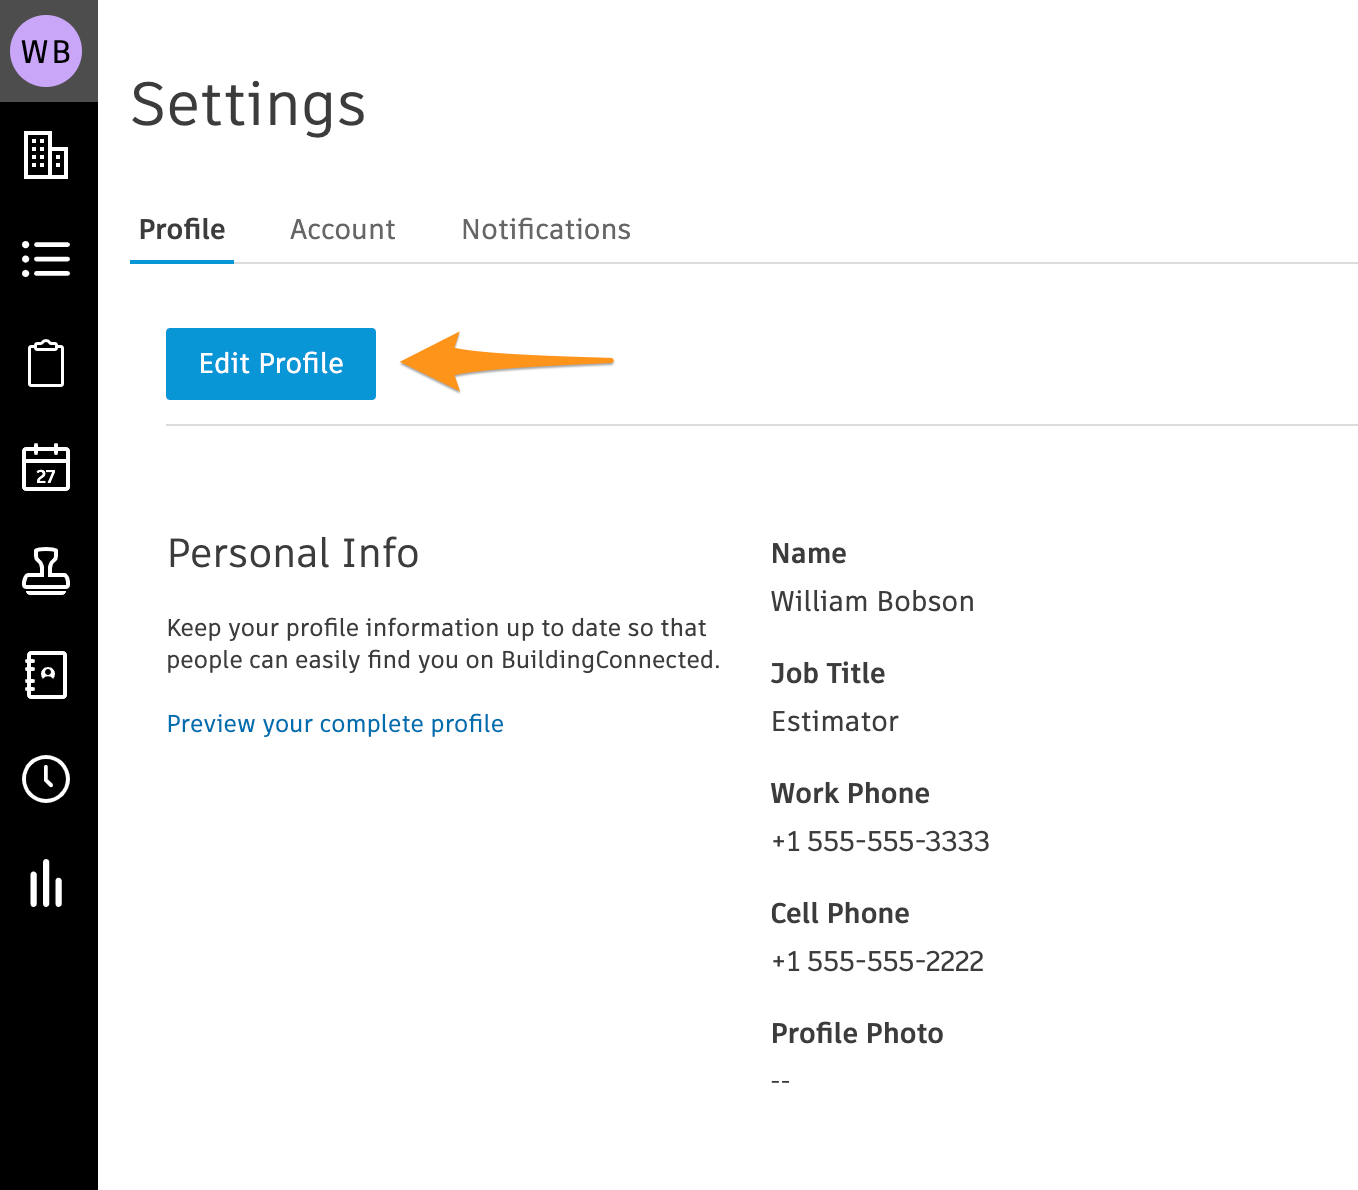Select the cell phone number +1 555-555-2222
1358x1190 pixels.
(x=877, y=962)
